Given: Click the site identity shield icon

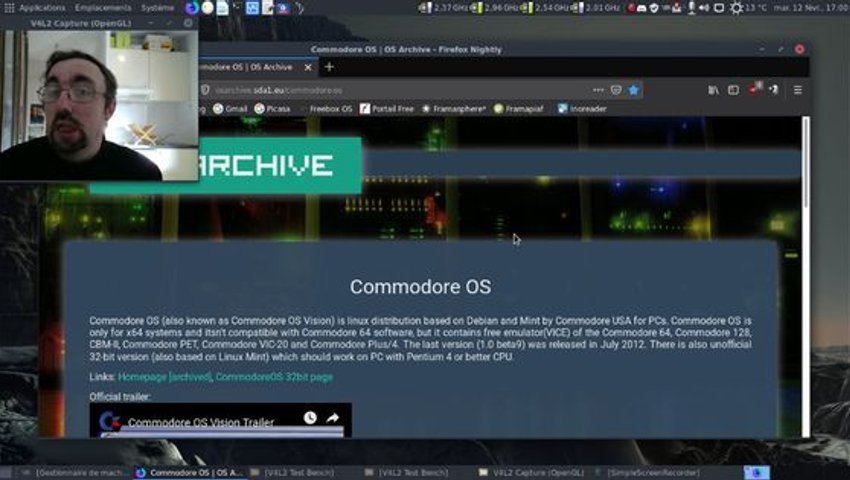Looking at the screenshot, I should [x=205, y=91].
